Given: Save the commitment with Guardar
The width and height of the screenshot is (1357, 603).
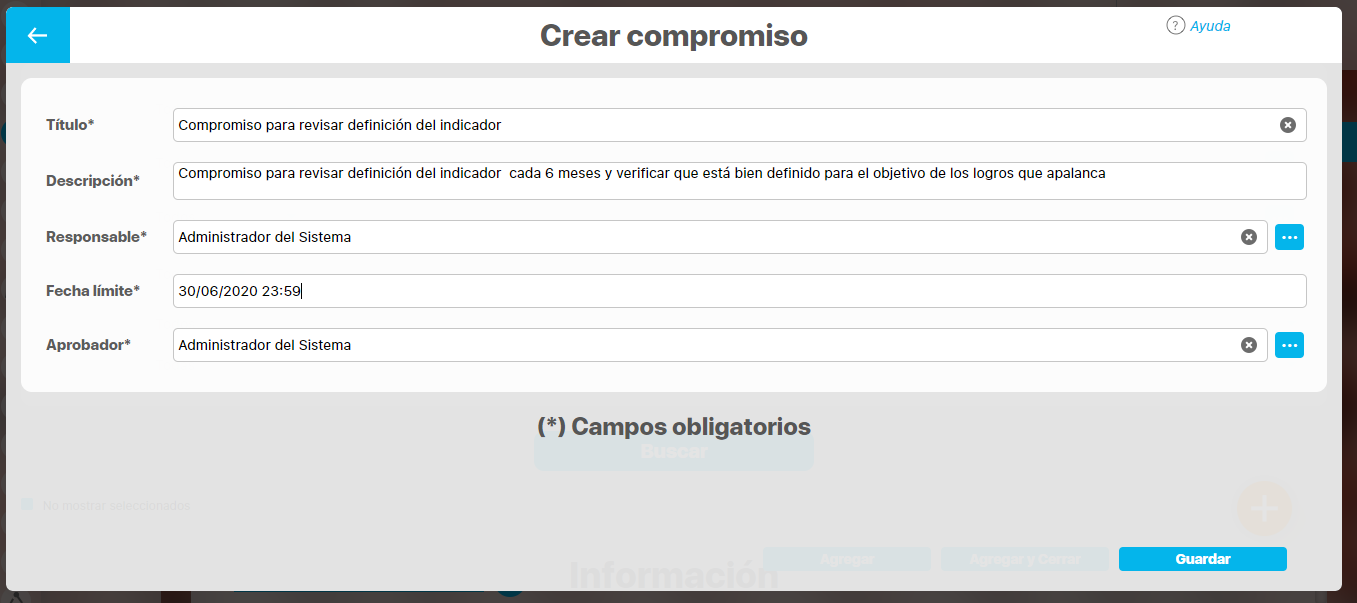Looking at the screenshot, I should tap(1202, 559).
